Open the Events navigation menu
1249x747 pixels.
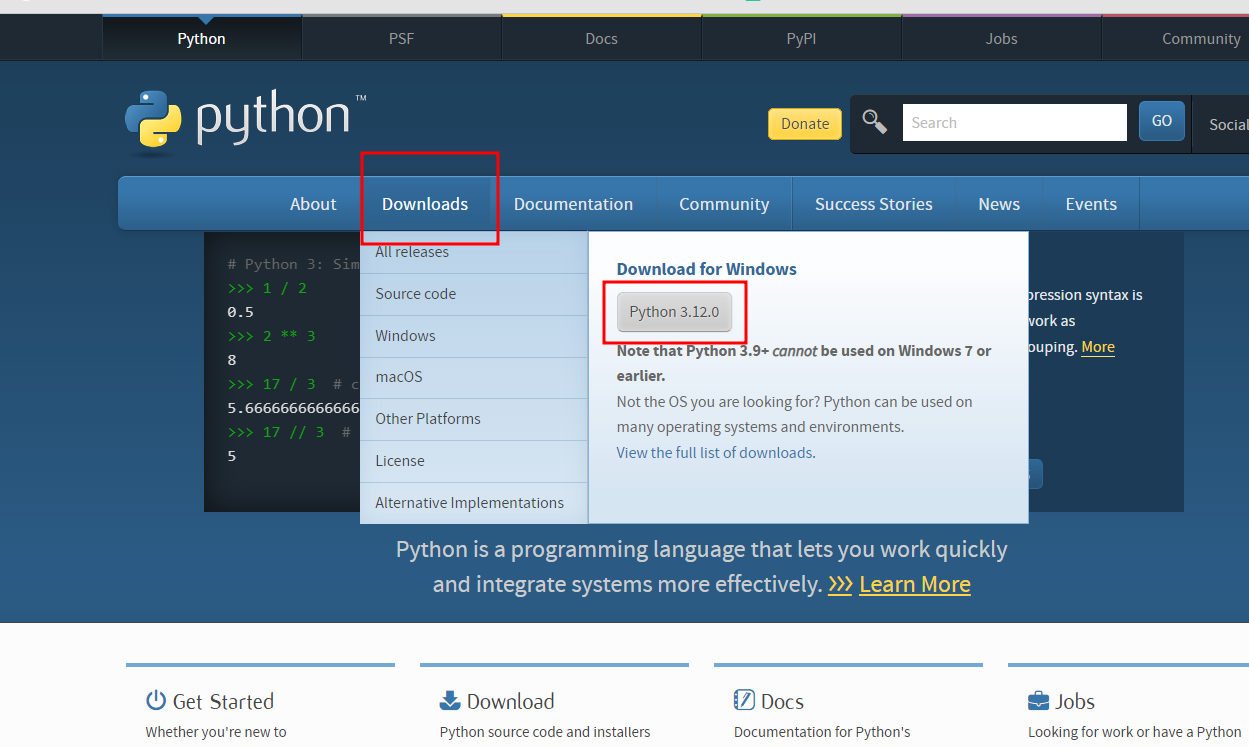point(1091,204)
